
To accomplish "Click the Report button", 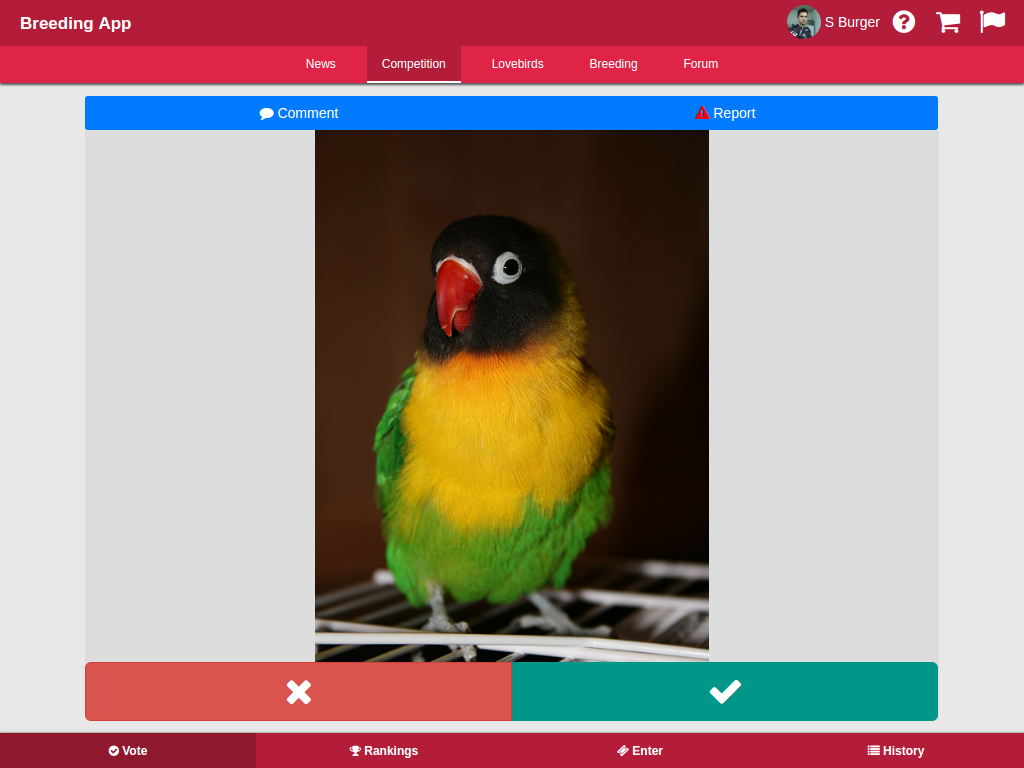I will pyautogui.click(x=725, y=113).
